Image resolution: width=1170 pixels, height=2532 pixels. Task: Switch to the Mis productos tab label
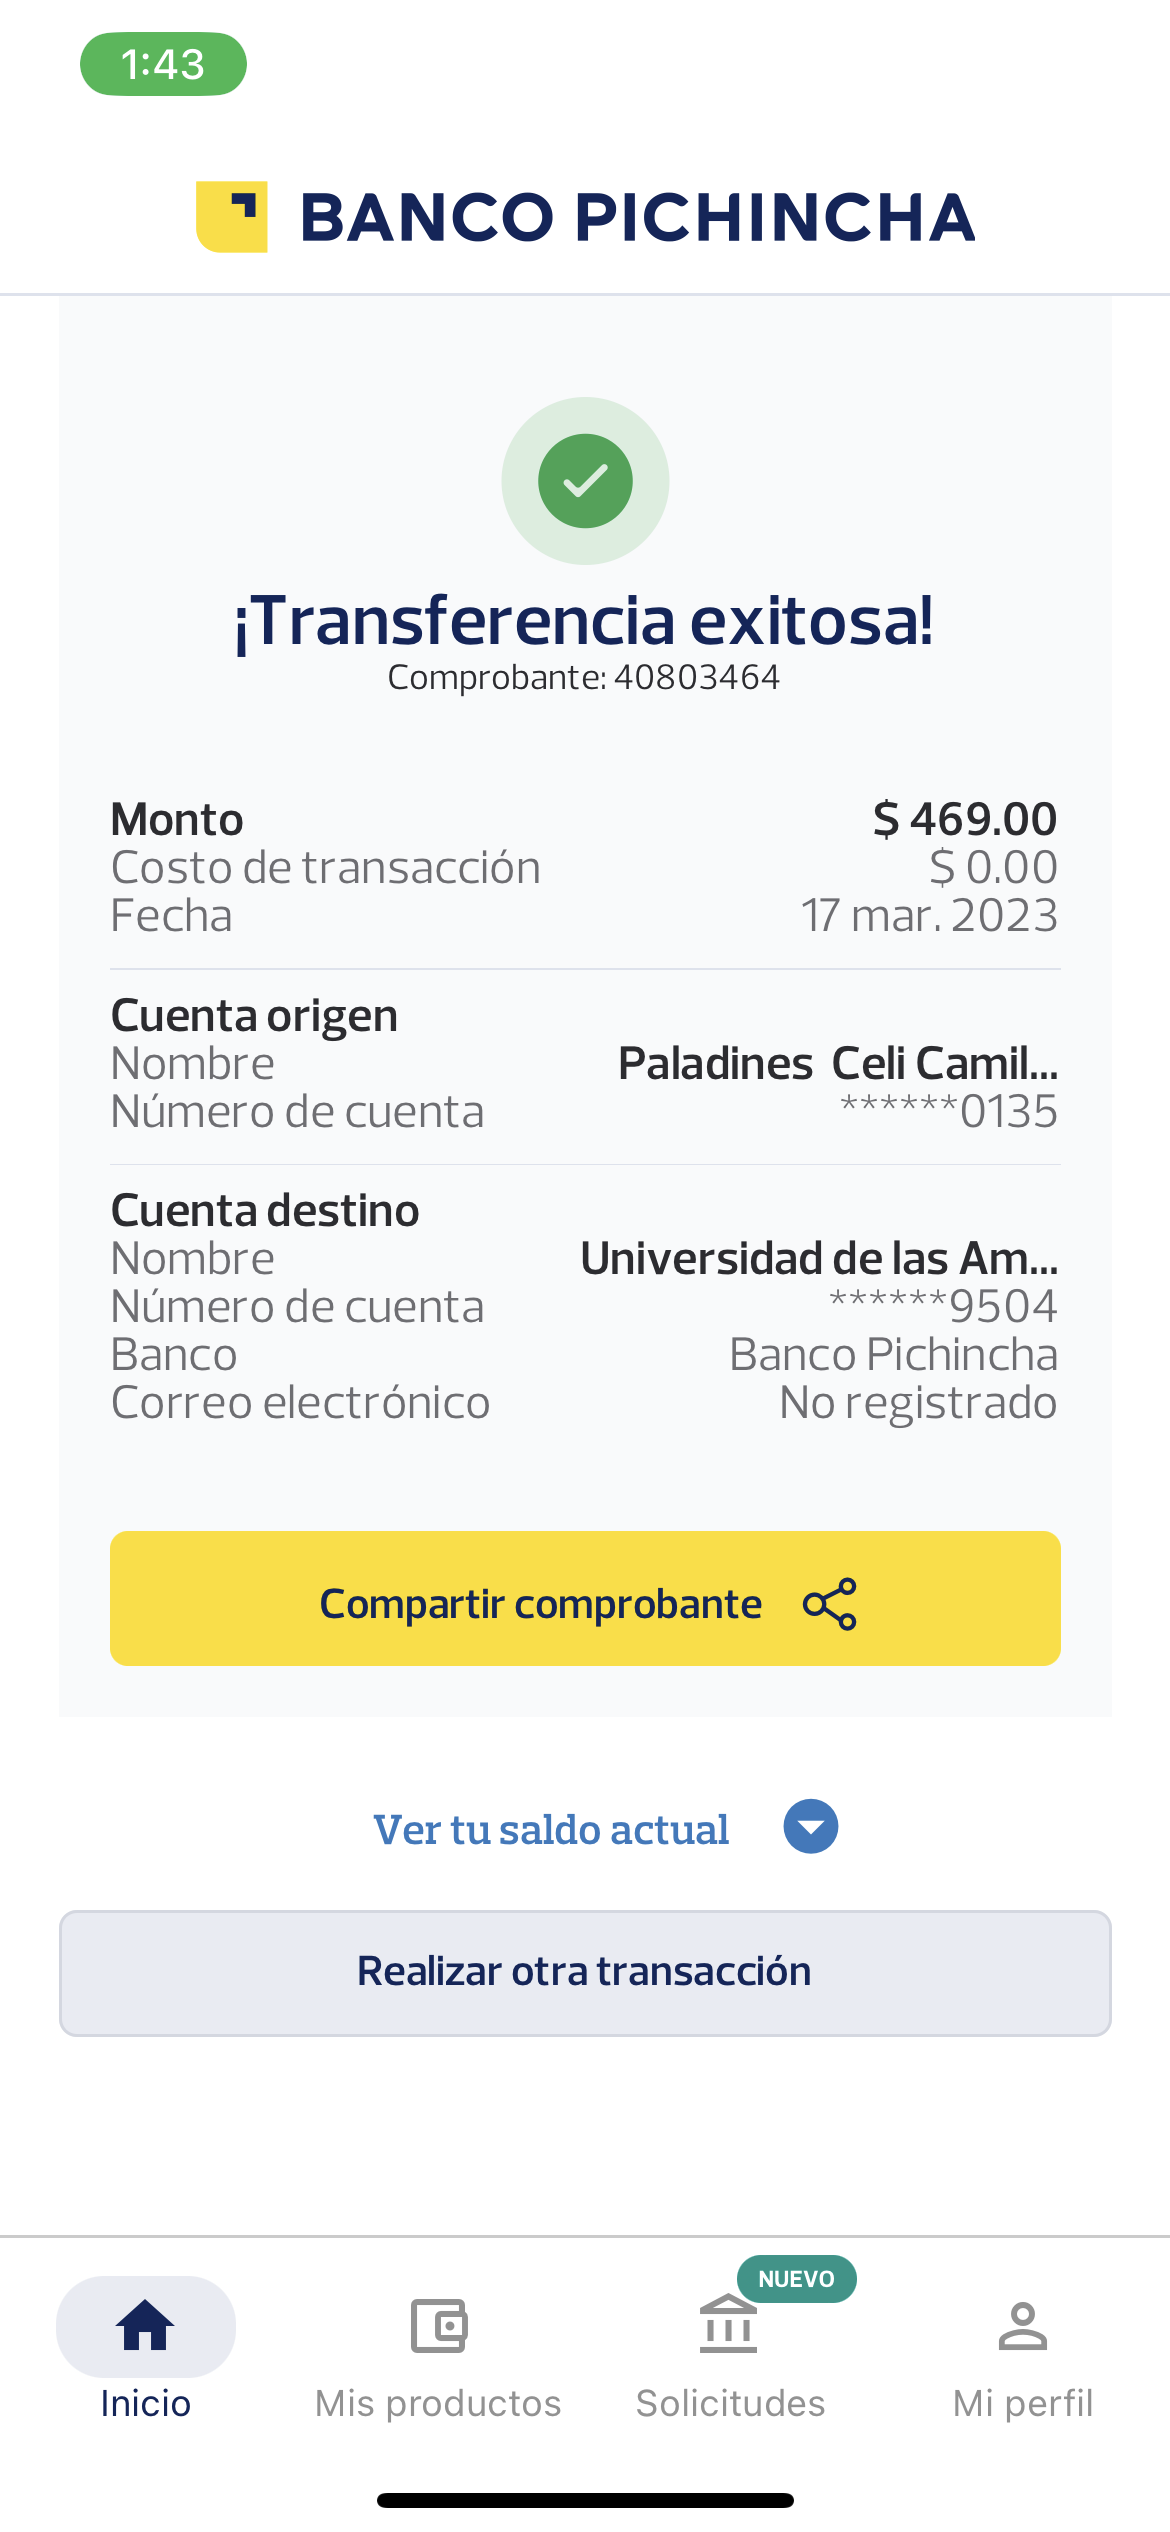coord(438,2403)
